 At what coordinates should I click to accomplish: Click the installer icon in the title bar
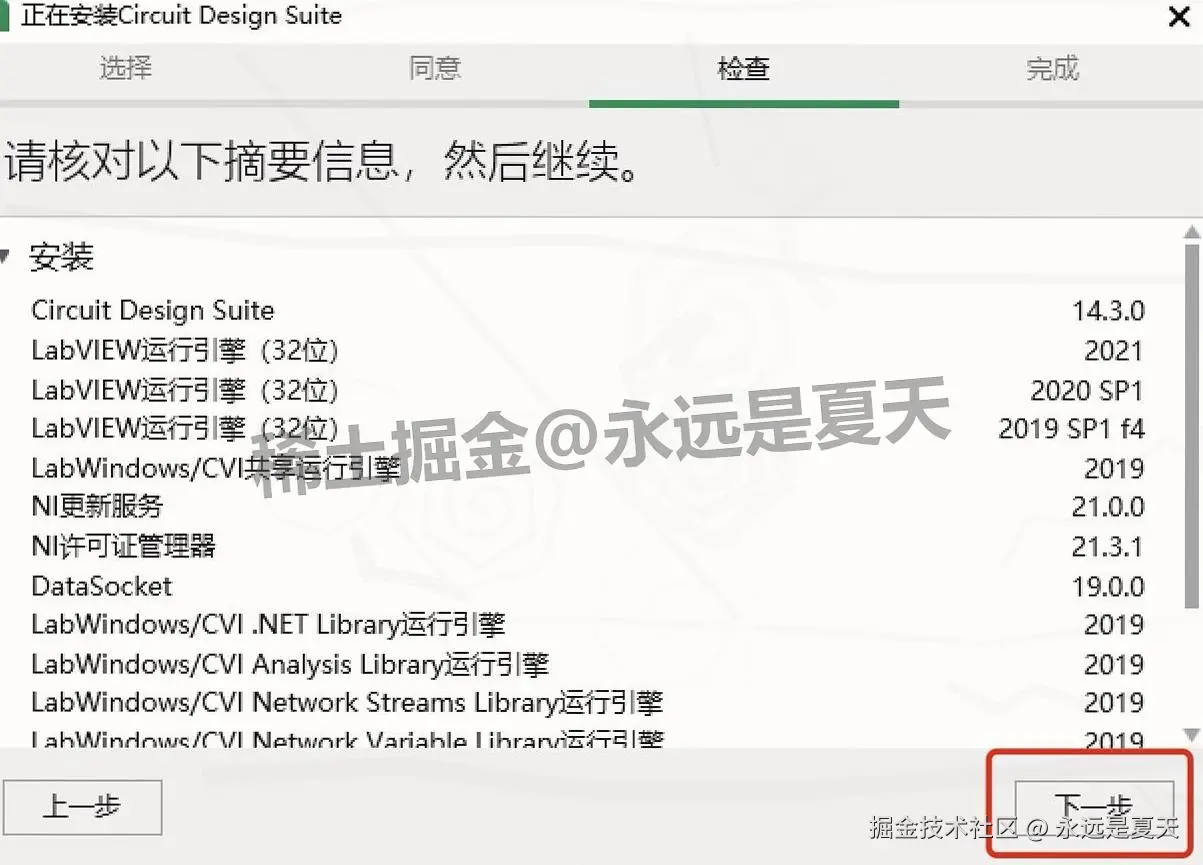point(4,16)
